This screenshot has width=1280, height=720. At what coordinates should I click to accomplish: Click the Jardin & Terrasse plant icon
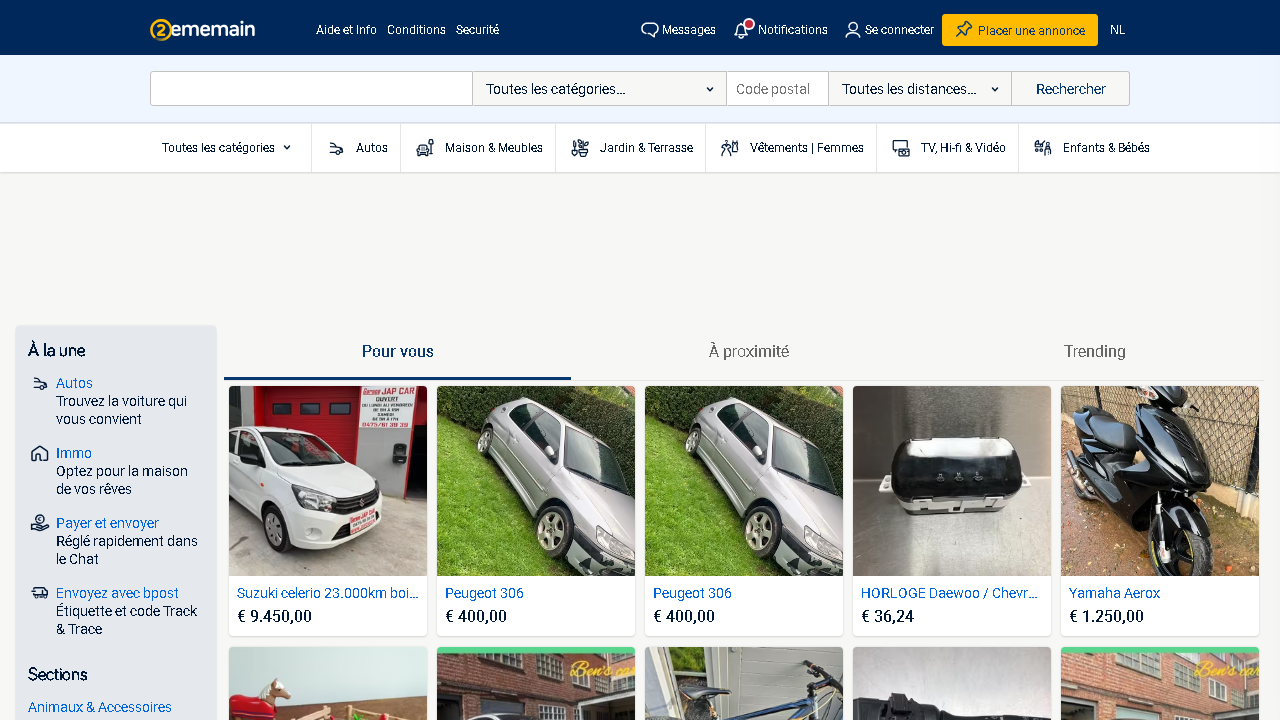click(x=580, y=148)
